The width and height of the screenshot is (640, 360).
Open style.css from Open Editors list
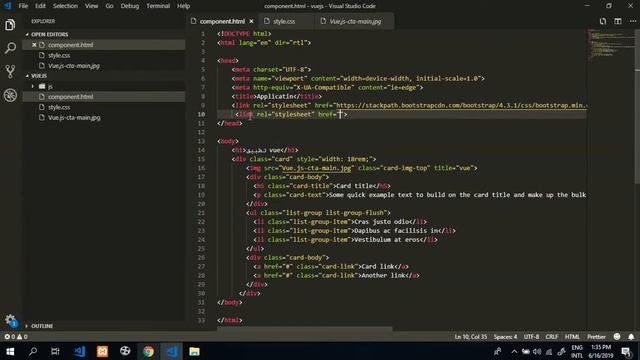[59, 55]
